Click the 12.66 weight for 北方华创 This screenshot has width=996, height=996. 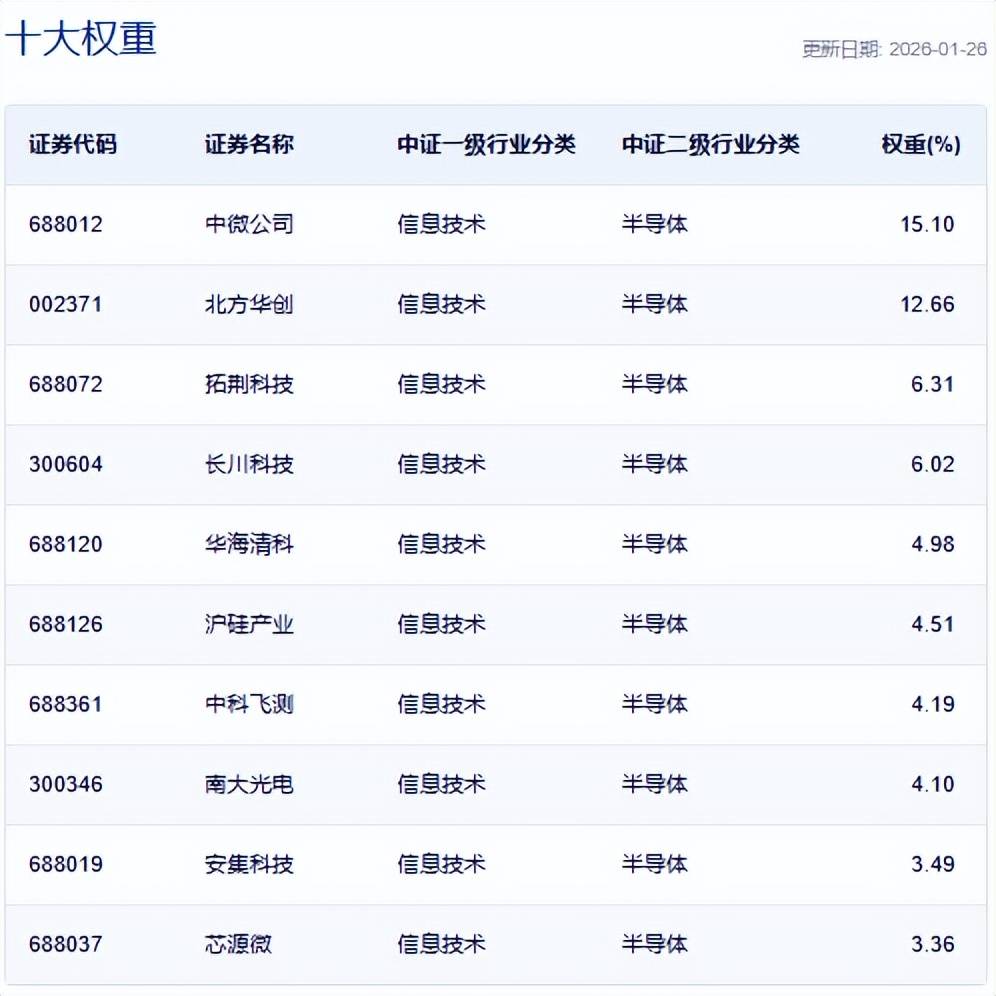(927, 304)
